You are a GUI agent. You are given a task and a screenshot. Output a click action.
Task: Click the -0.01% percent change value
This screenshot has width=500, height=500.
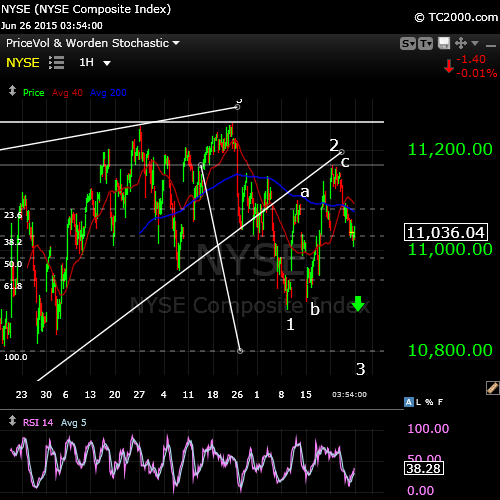[477, 73]
